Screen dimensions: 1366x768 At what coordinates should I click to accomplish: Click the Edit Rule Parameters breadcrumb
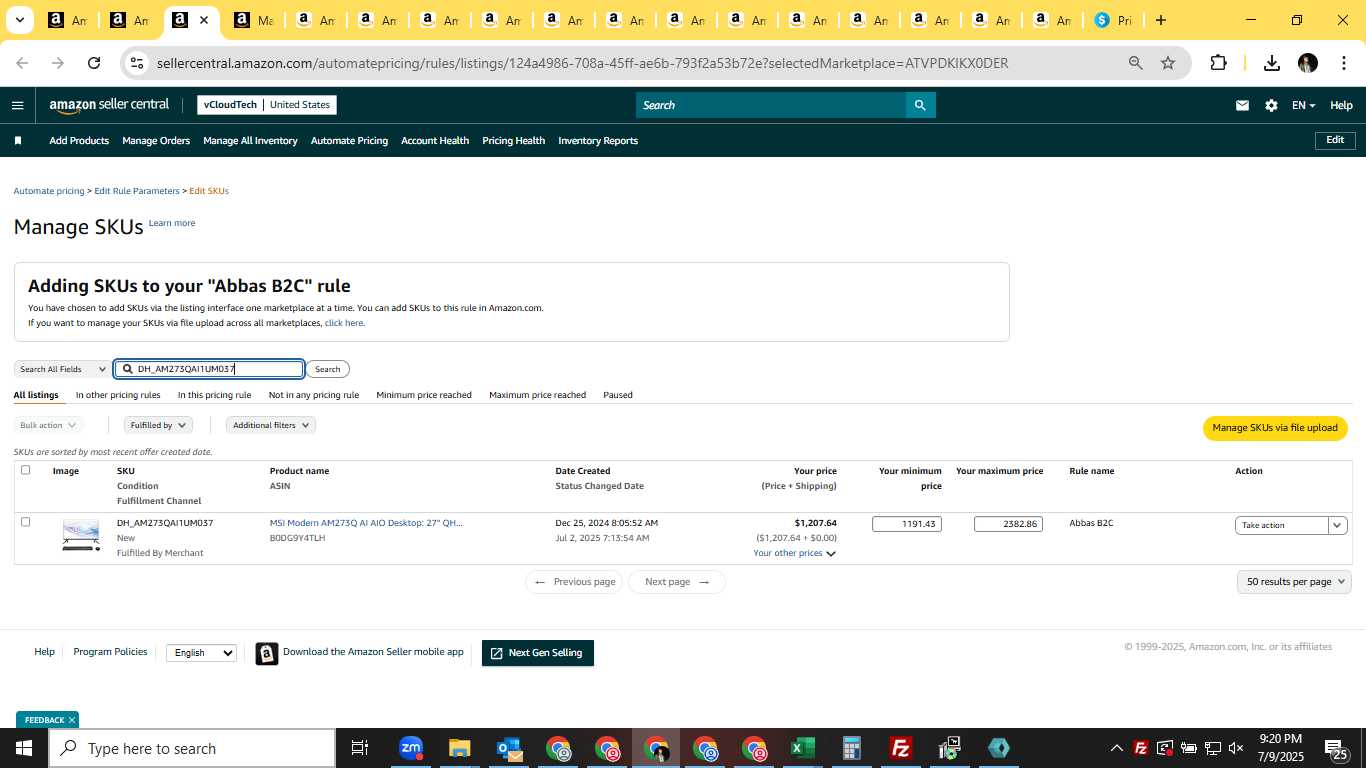[137, 191]
